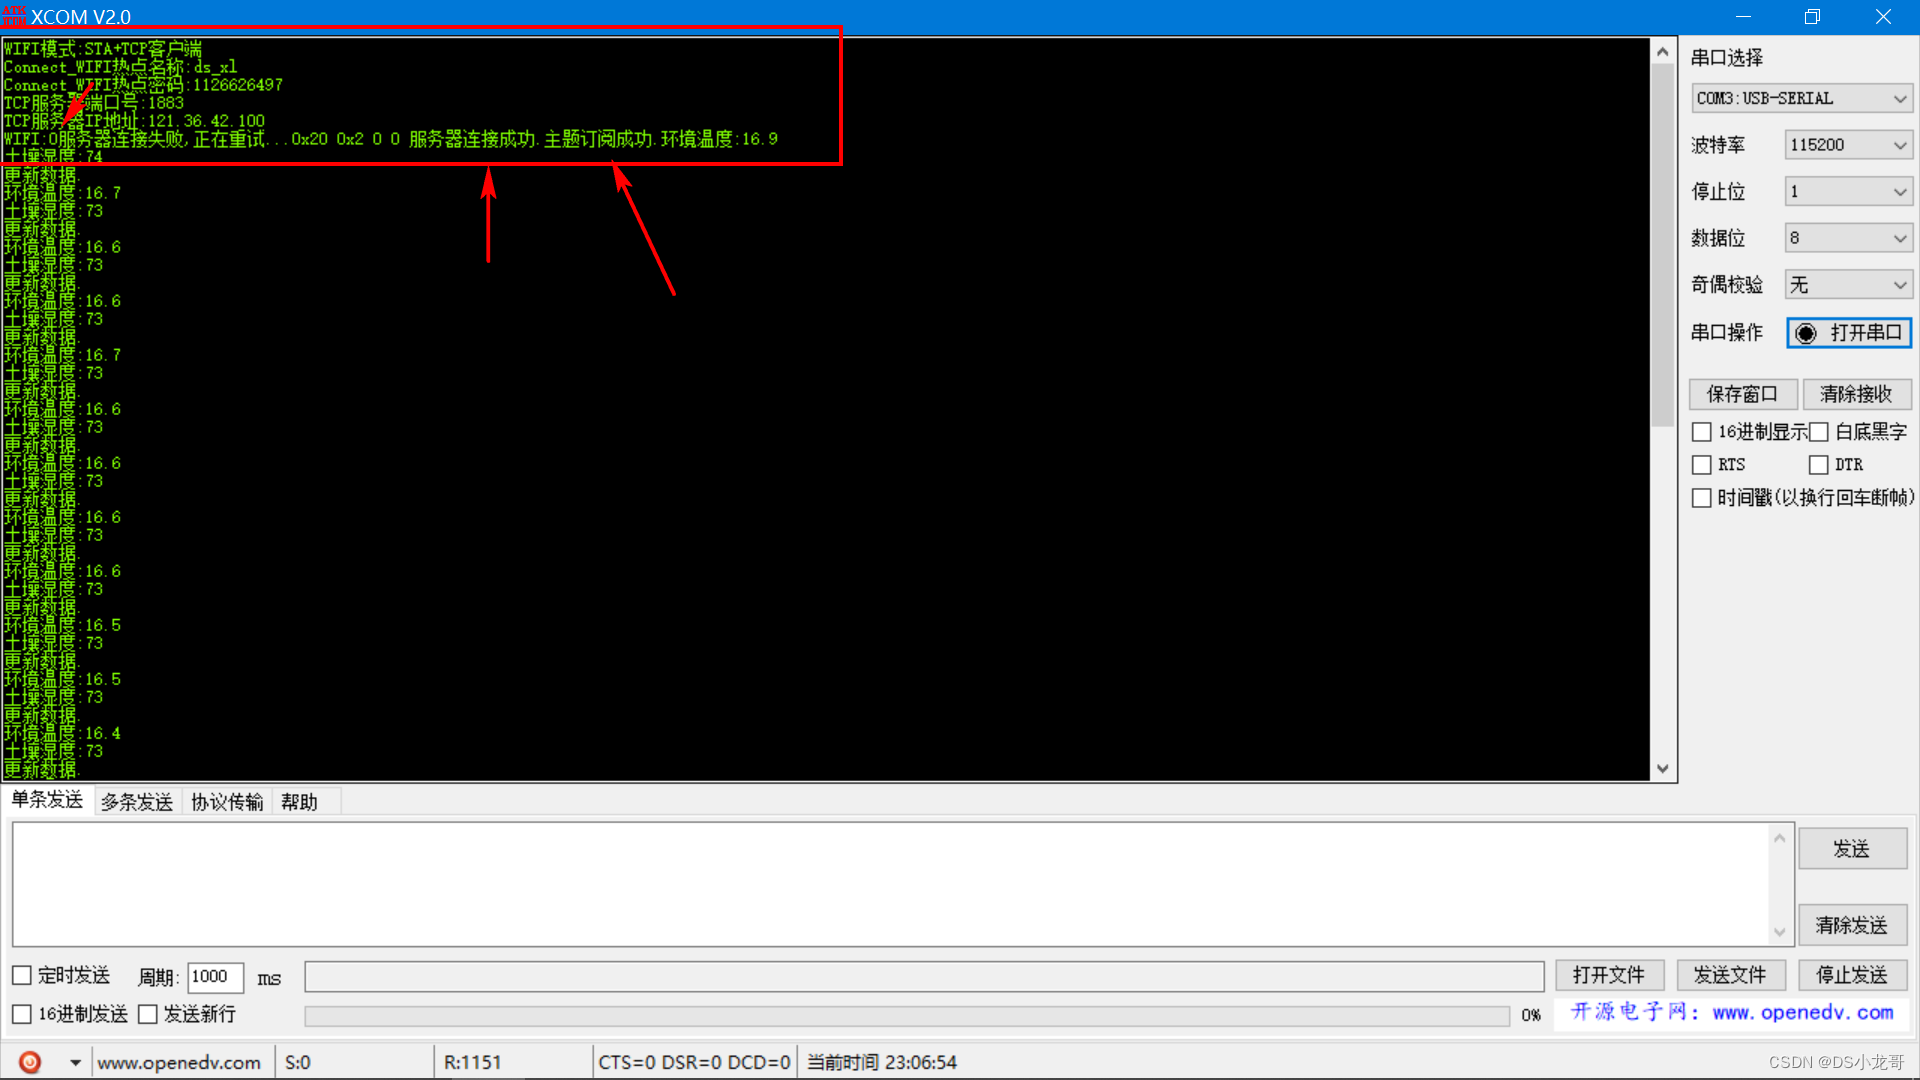Click the red power icon in status bar
Viewport: 1920px width, 1080px height.
30,1062
